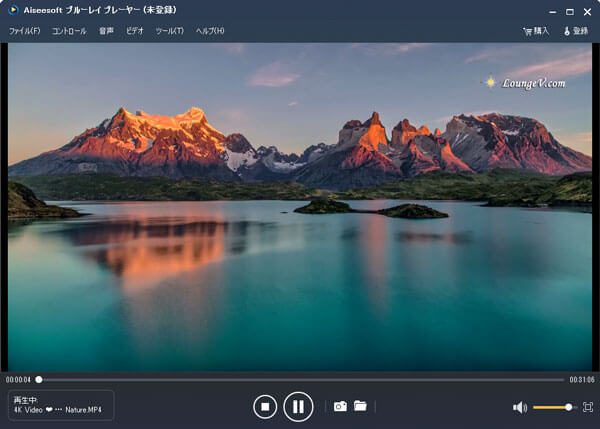The image size is (600, 429).
Task: Open the snapshot folder icon
Action: pyautogui.click(x=360, y=406)
